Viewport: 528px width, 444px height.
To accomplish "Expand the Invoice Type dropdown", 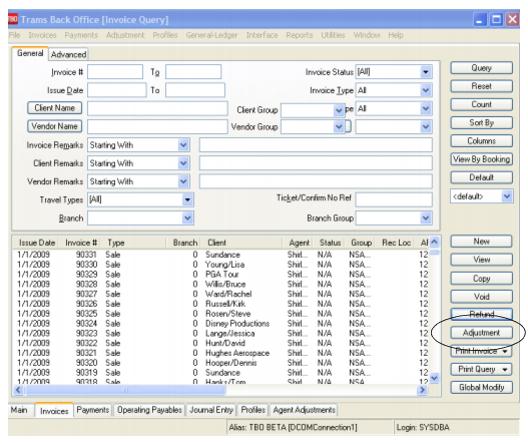I will pyautogui.click(x=426, y=90).
